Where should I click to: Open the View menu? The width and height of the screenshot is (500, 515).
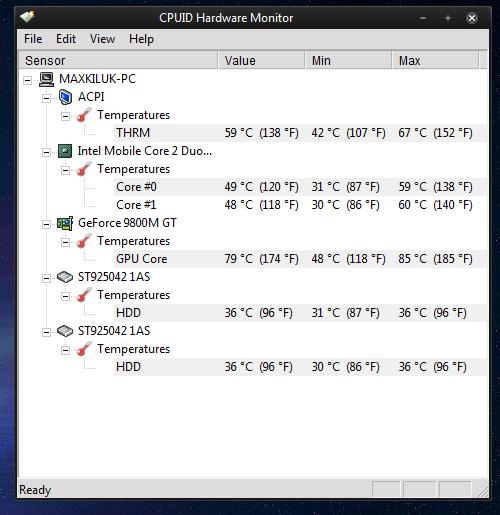pyautogui.click(x=102, y=39)
